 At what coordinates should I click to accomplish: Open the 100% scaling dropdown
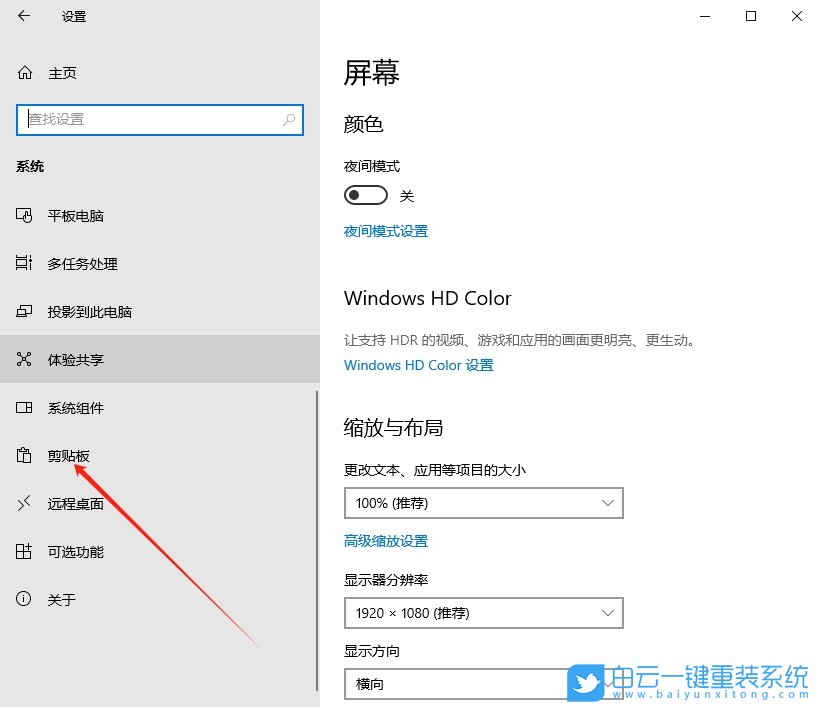click(x=483, y=503)
